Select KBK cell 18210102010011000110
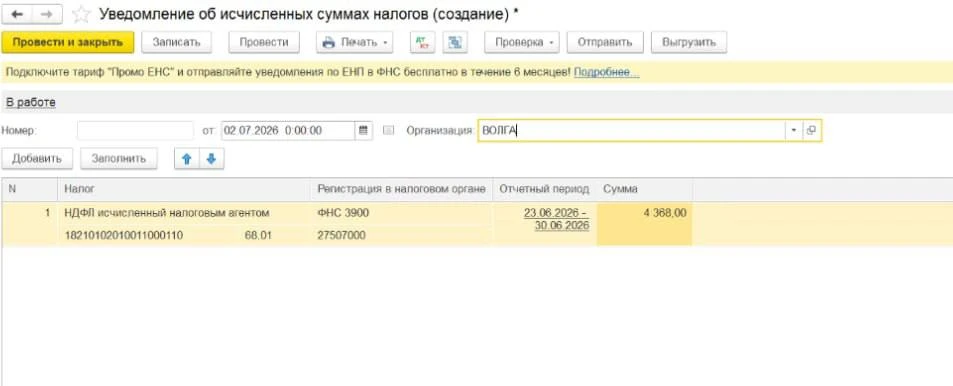The image size is (953, 386). click(x=124, y=235)
